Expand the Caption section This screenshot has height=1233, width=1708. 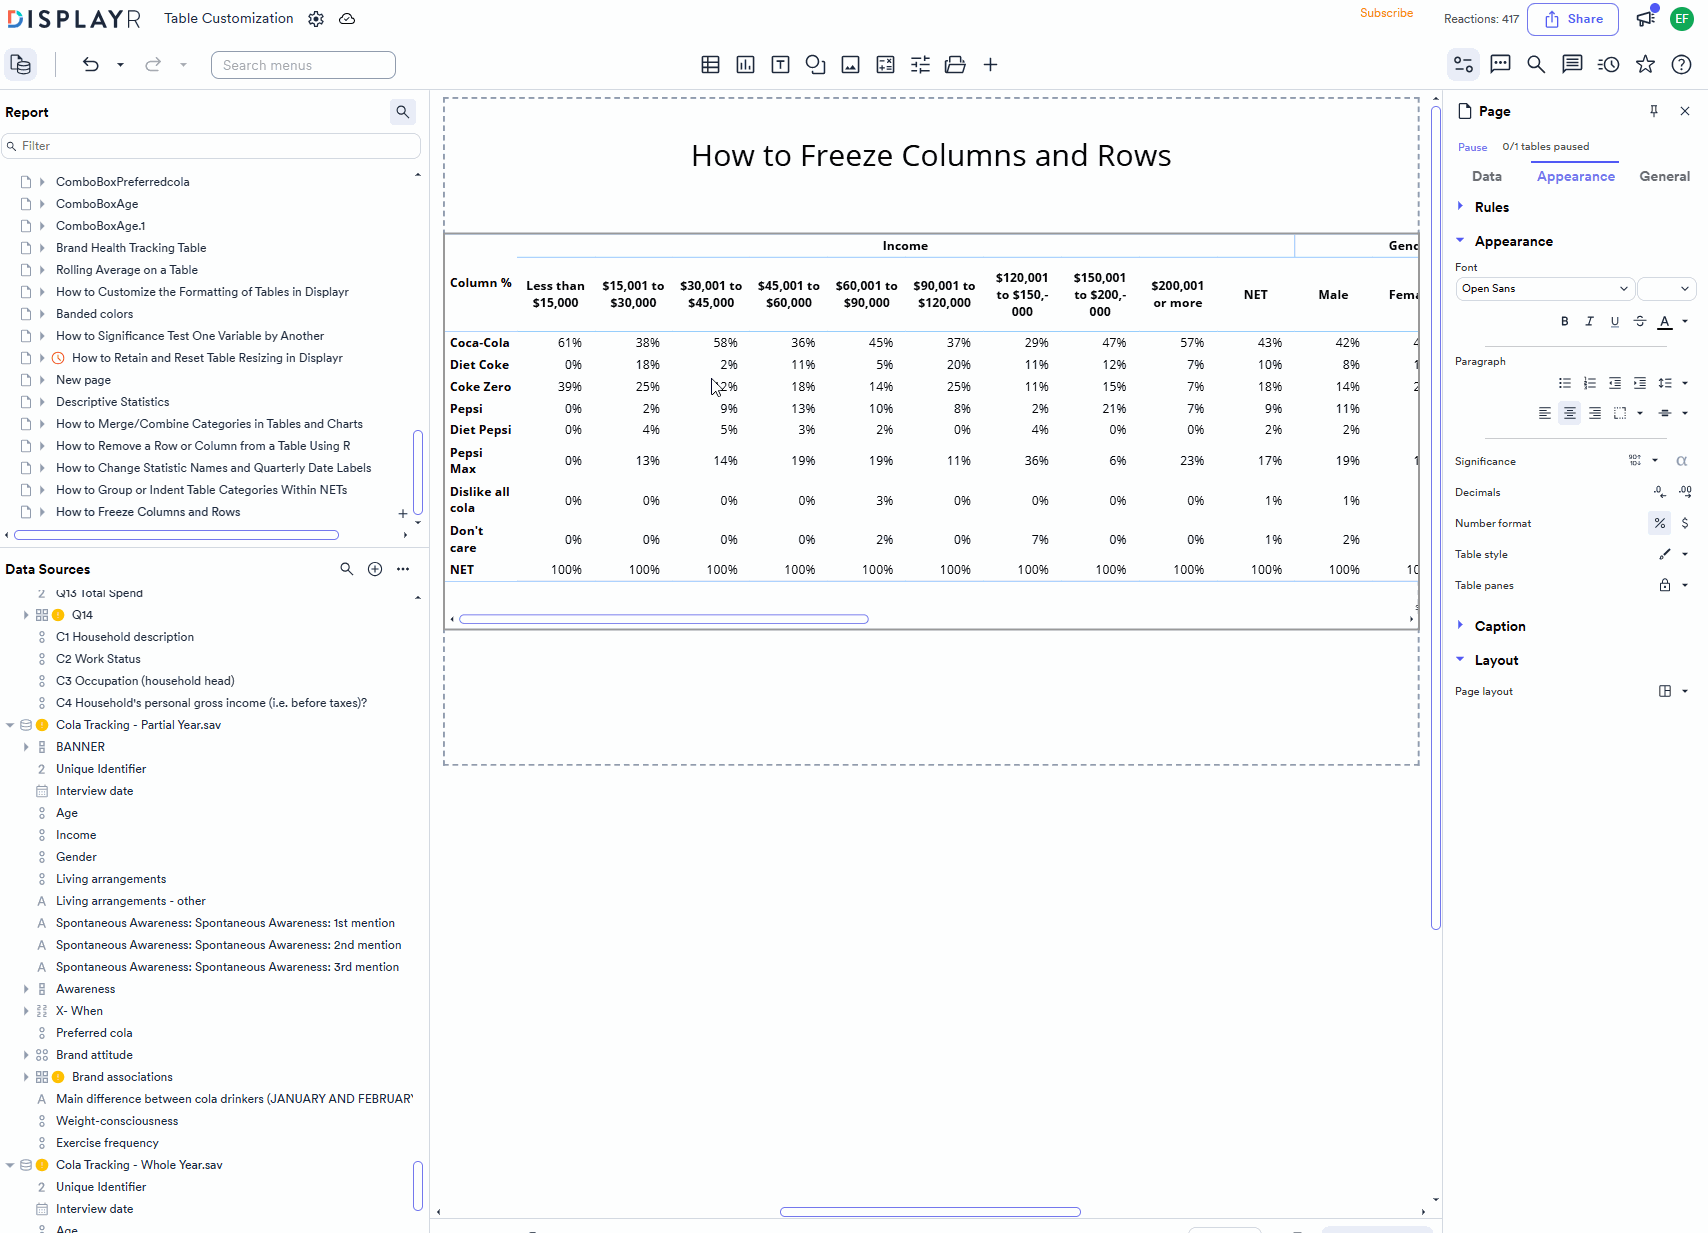pos(1460,625)
